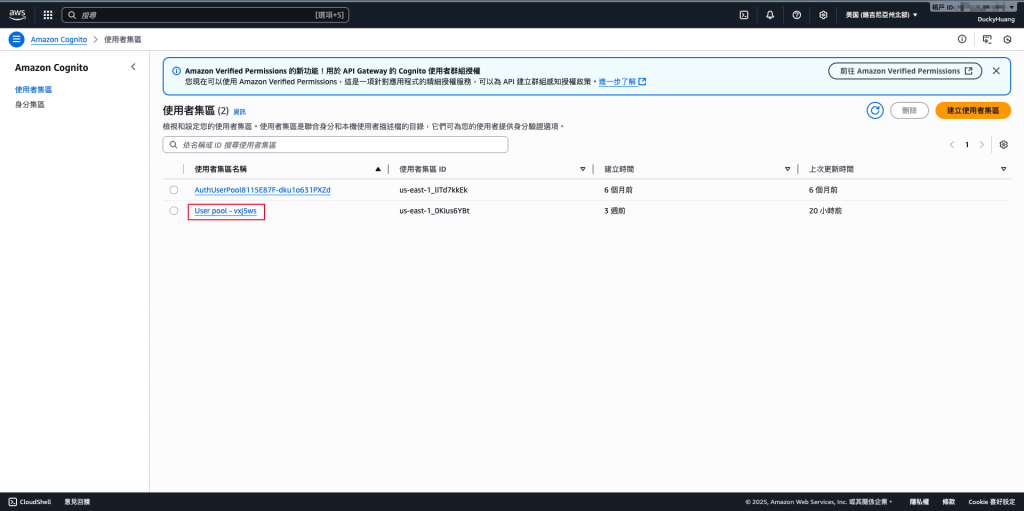Viewport: 1024px width, 511px height.
Task: Click the us-east-1_liTd7kkEk ID cell
Action: click(433, 190)
